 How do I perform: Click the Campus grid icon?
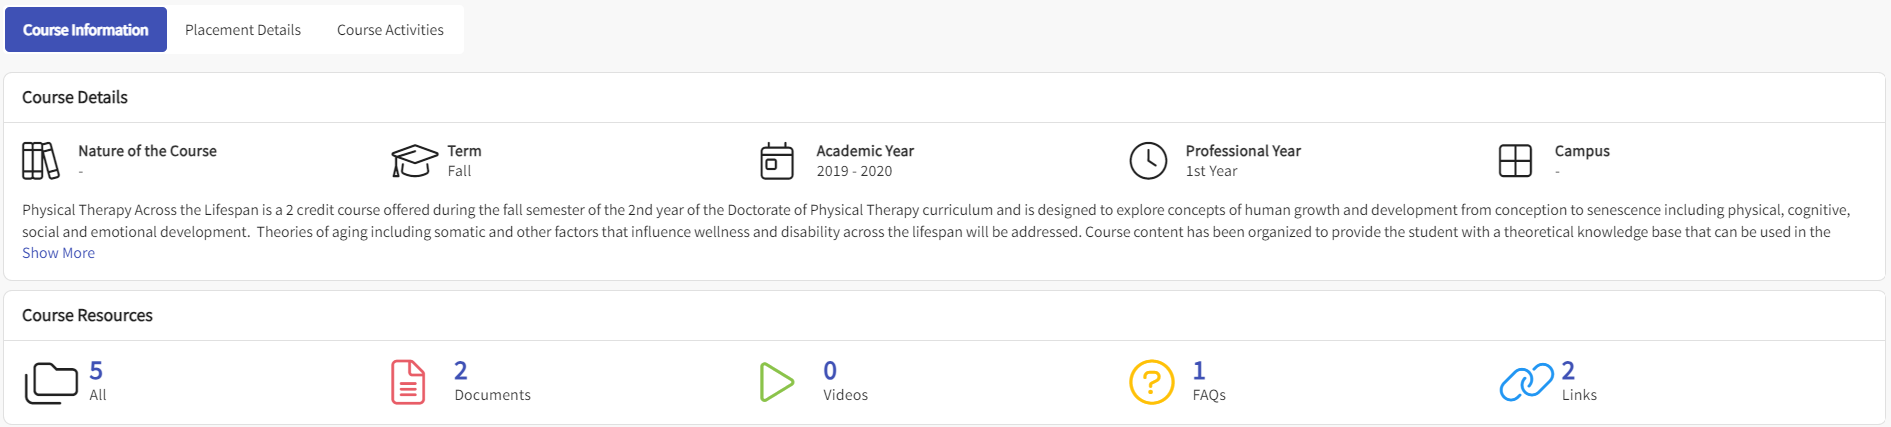coord(1515,161)
